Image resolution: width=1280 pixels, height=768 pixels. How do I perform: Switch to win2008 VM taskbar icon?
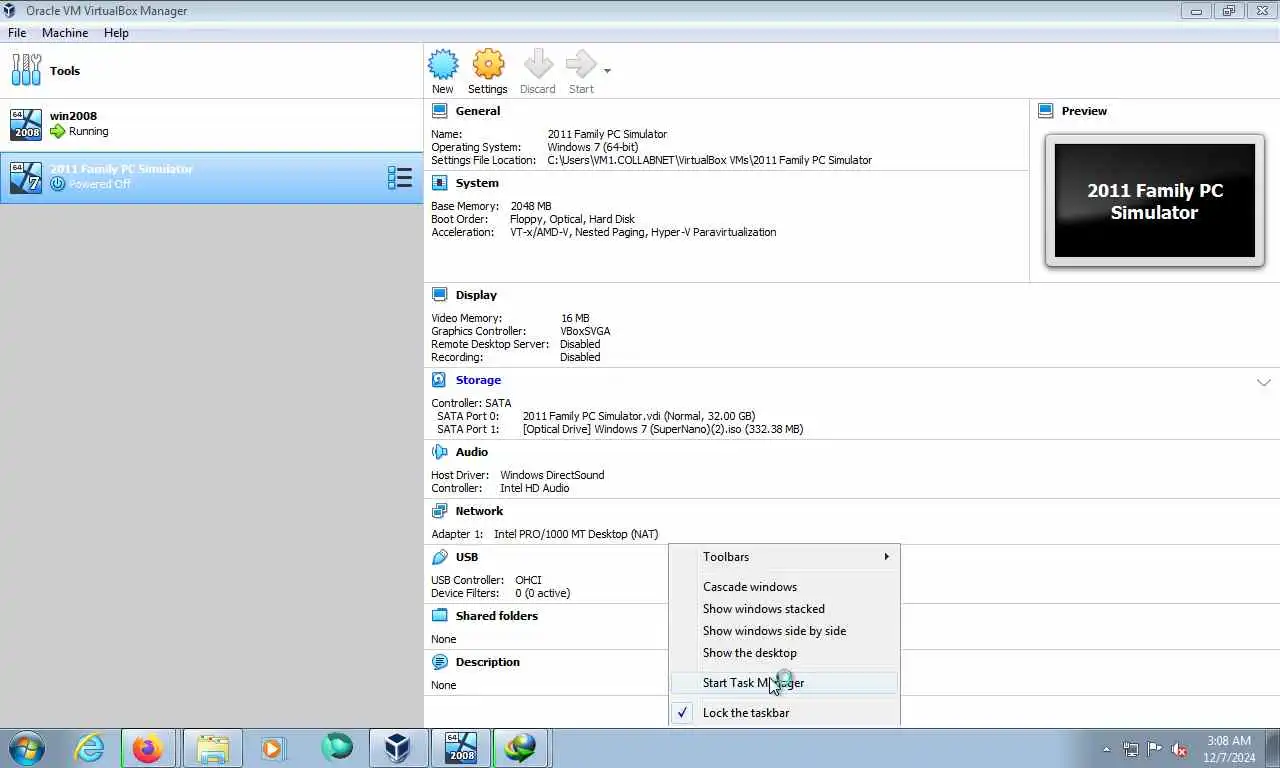tap(460, 748)
